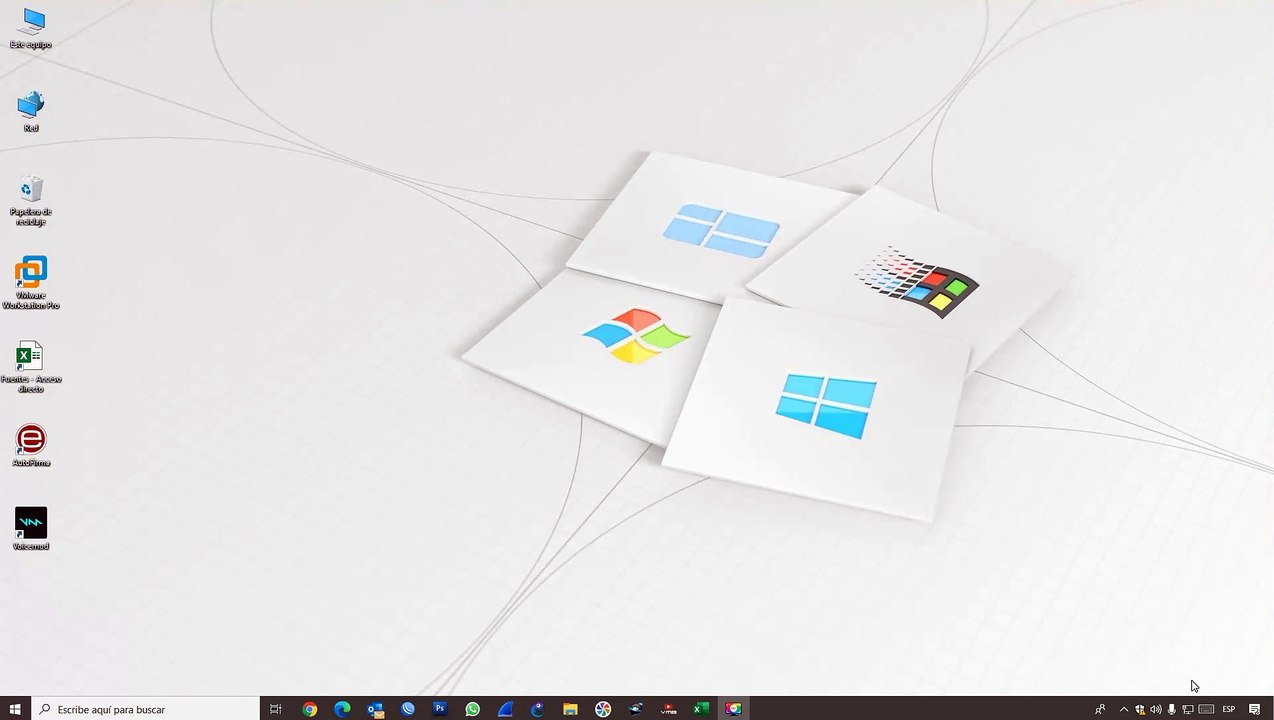Image resolution: width=1274 pixels, height=720 pixels.
Task: Open Task View from the taskbar
Action: click(276, 709)
